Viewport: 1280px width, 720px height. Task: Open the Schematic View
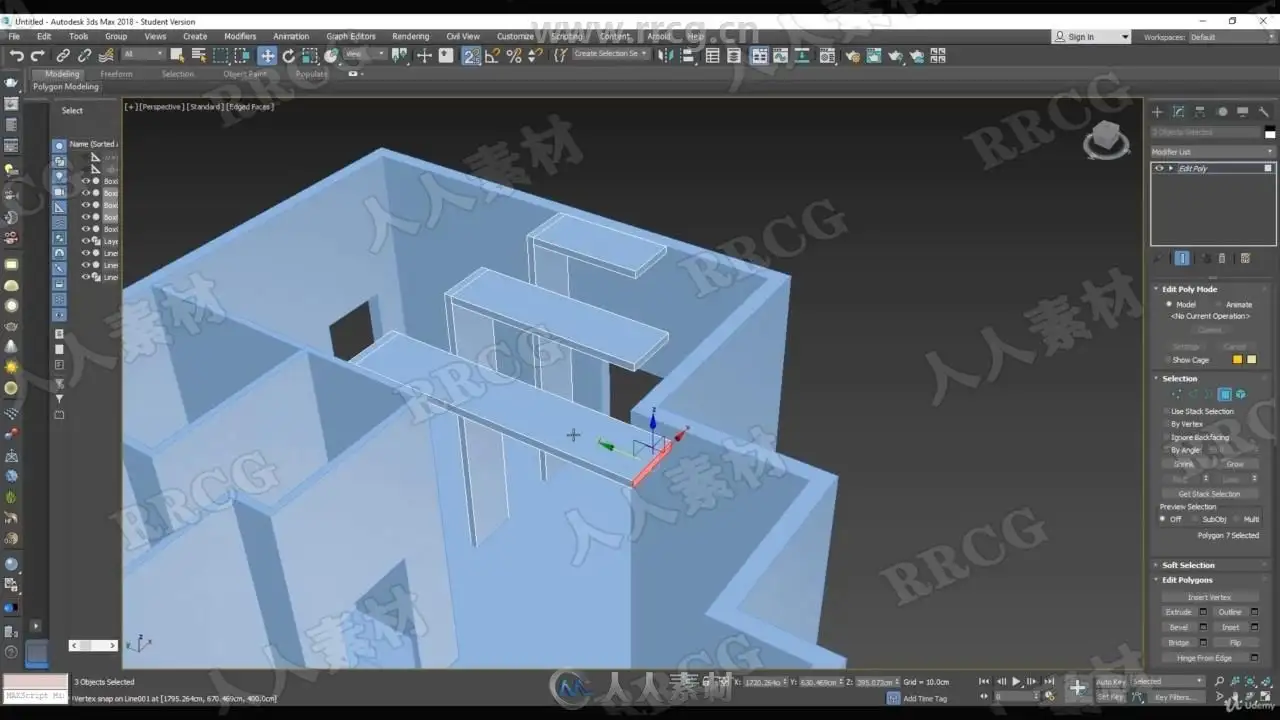pos(804,56)
